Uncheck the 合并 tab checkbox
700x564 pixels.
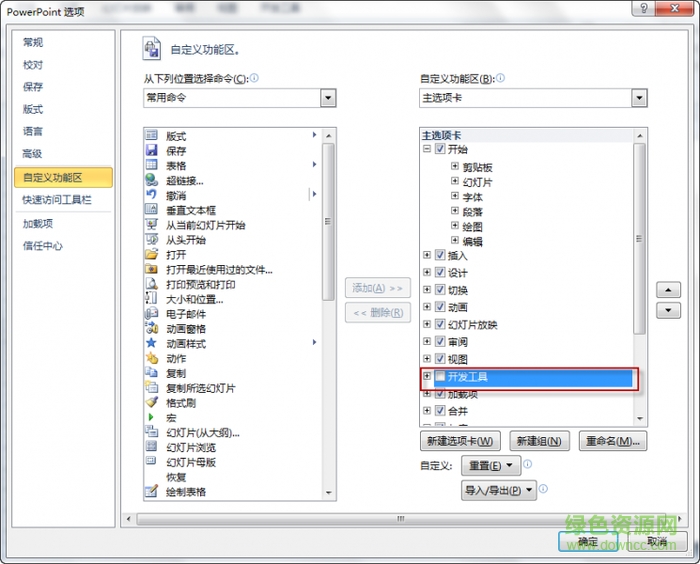click(440, 410)
